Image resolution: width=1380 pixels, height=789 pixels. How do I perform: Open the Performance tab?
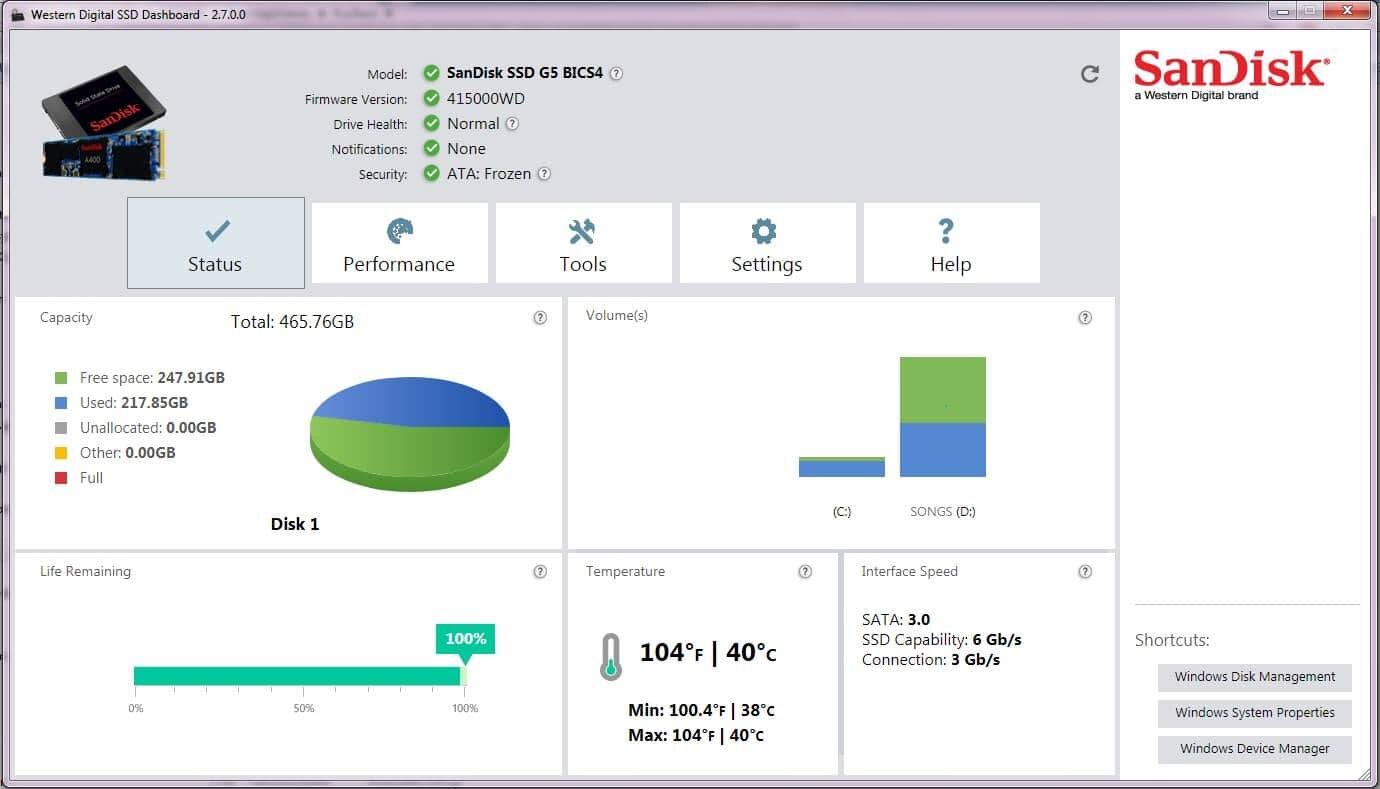[399, 243]
